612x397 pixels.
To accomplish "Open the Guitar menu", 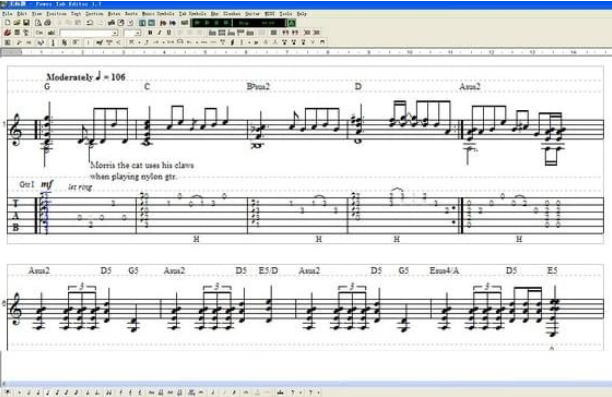I will [x=252, y=14].
